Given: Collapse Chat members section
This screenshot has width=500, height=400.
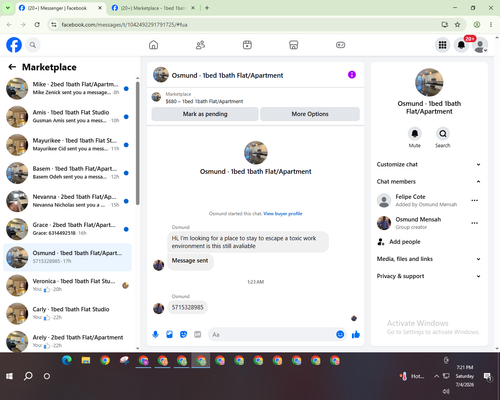Looking at the screenshot, I should tap(429, 182).
